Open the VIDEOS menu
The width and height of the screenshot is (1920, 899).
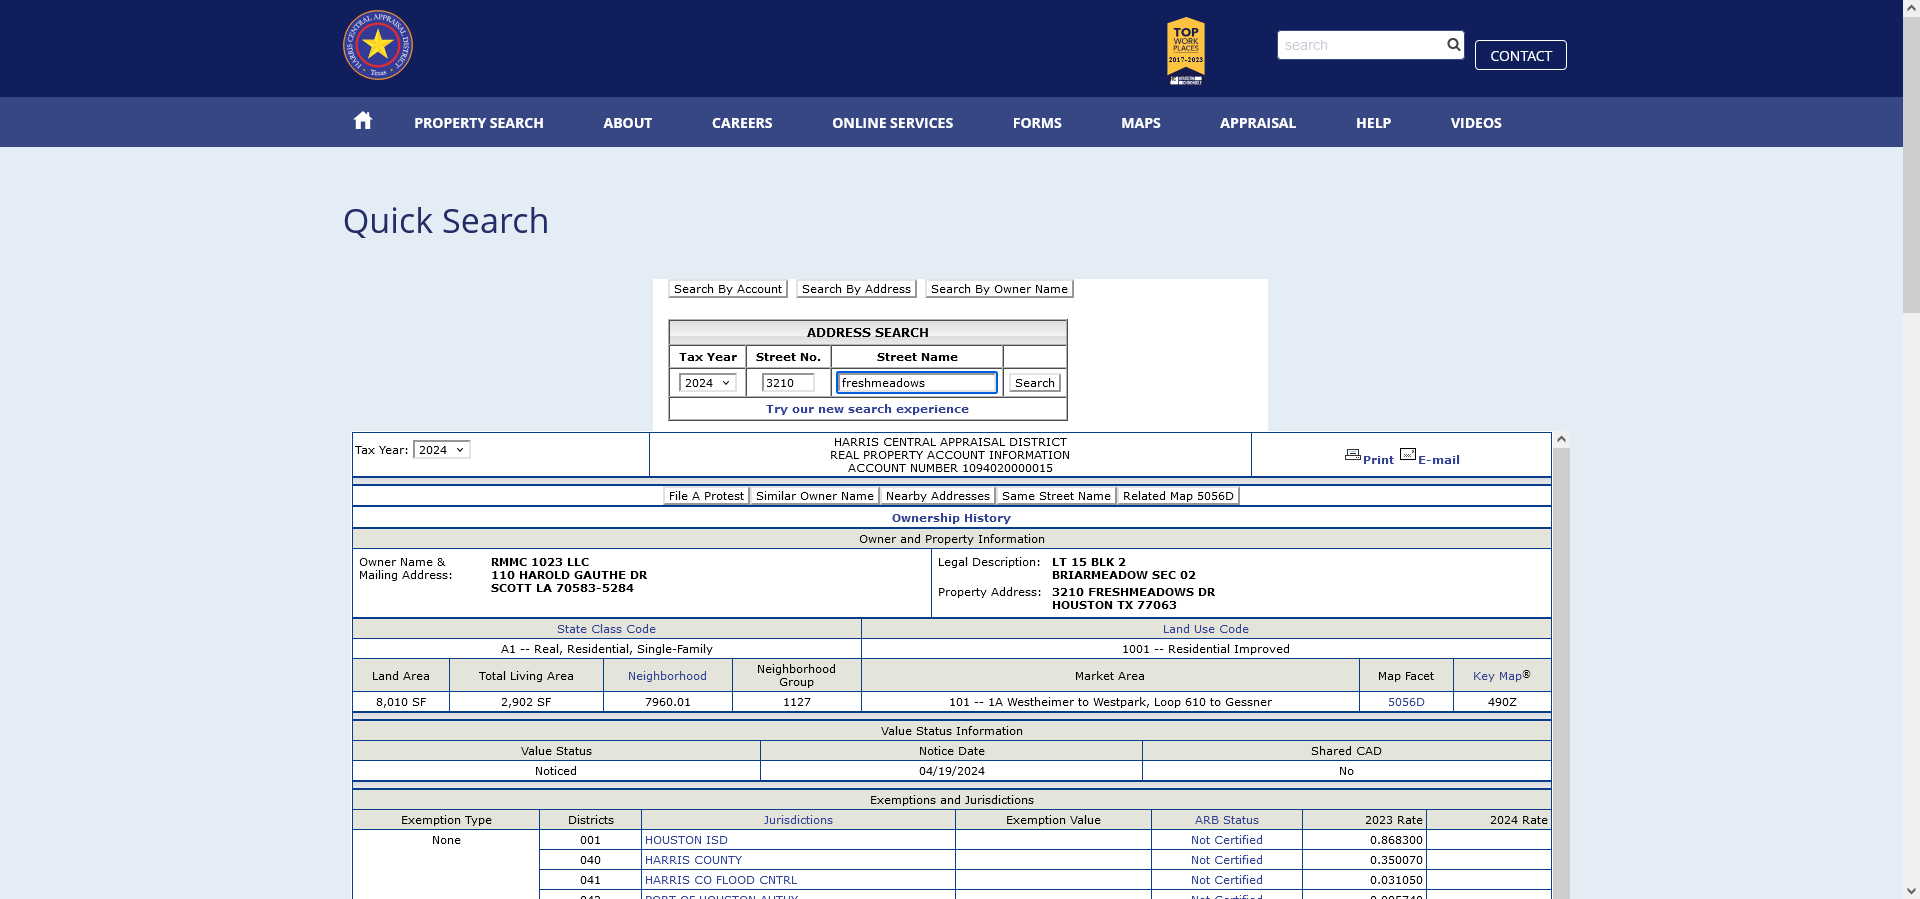click(1476, 123)
